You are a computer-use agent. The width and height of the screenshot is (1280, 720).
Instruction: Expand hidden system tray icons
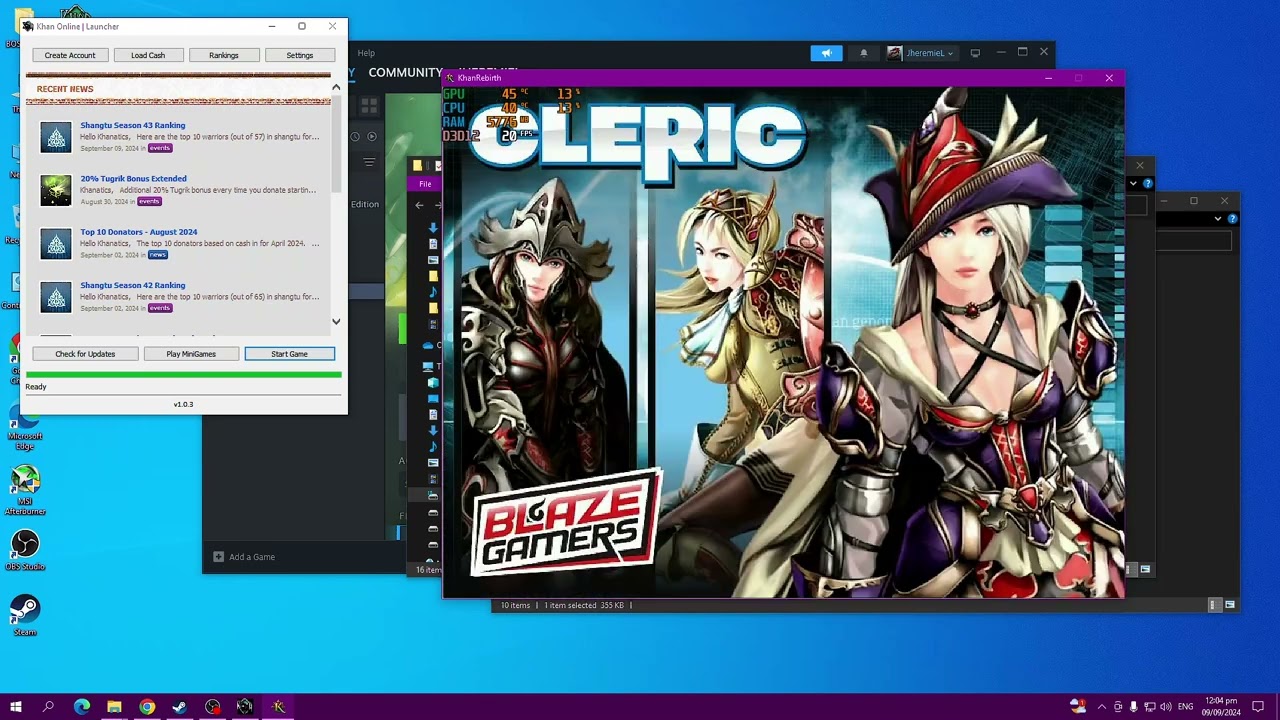point(1102,707)
